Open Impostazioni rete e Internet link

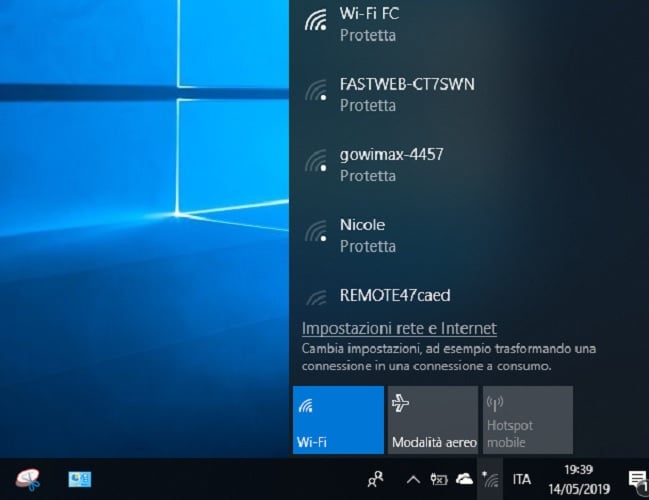click(399, 328)
